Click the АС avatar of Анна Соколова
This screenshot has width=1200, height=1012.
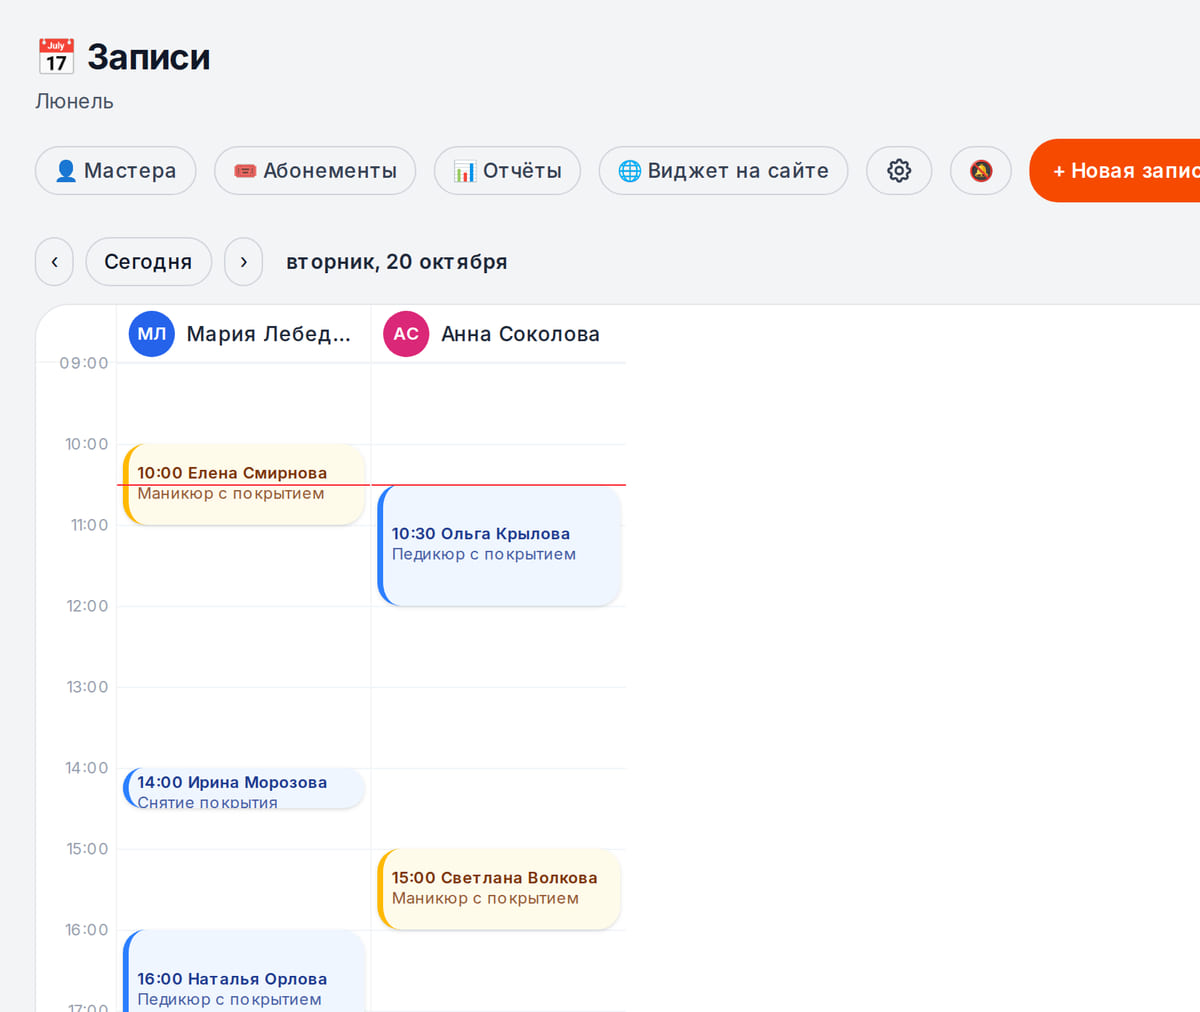406,334
